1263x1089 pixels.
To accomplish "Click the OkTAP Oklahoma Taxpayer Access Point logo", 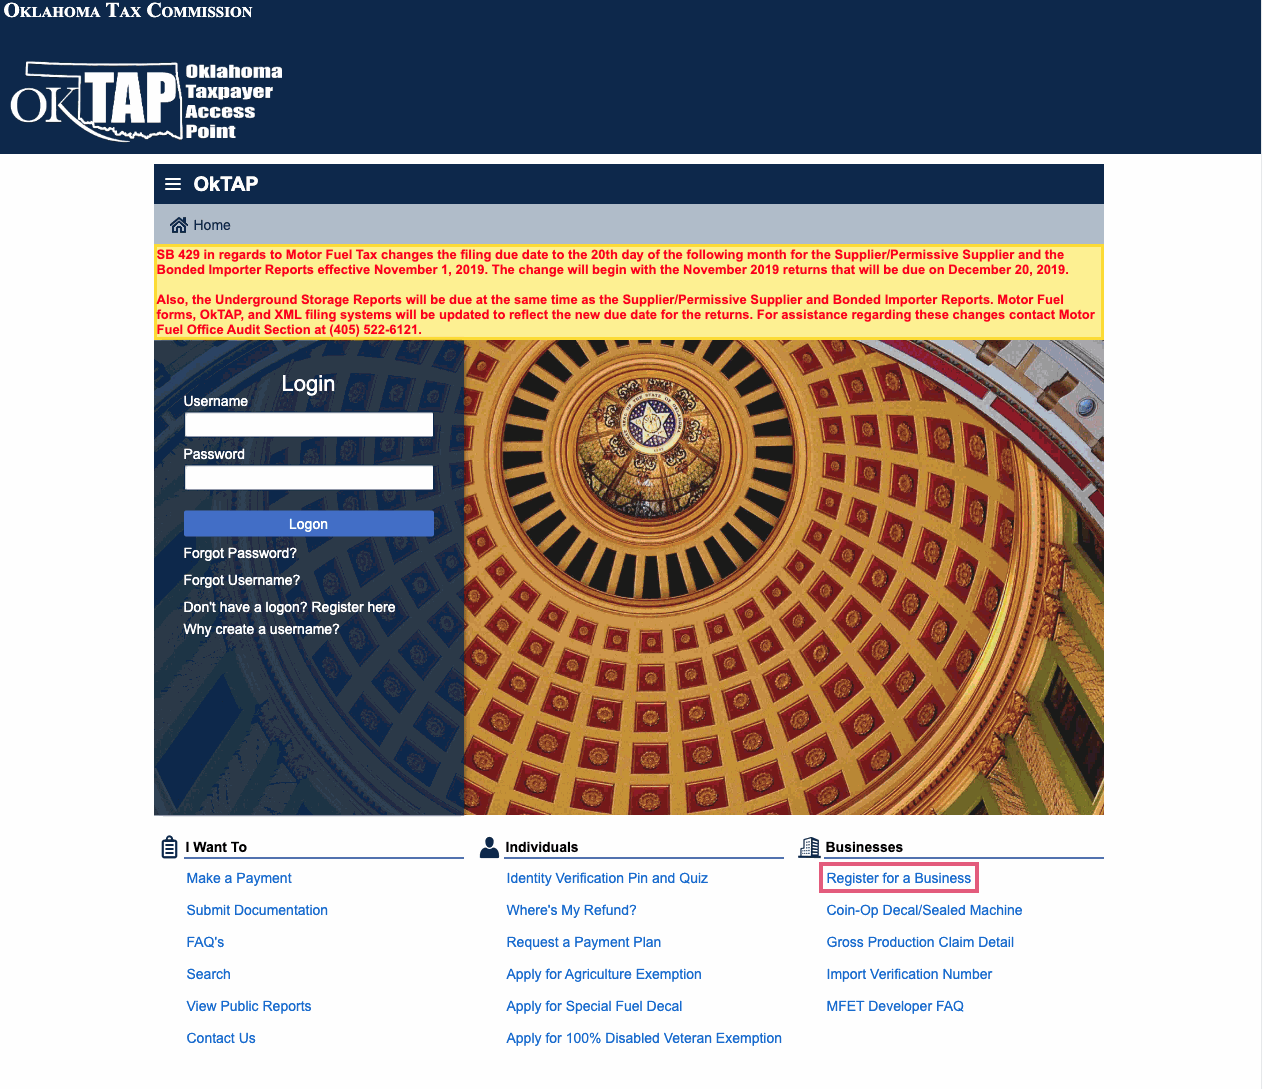I will (x=147, y=101).
